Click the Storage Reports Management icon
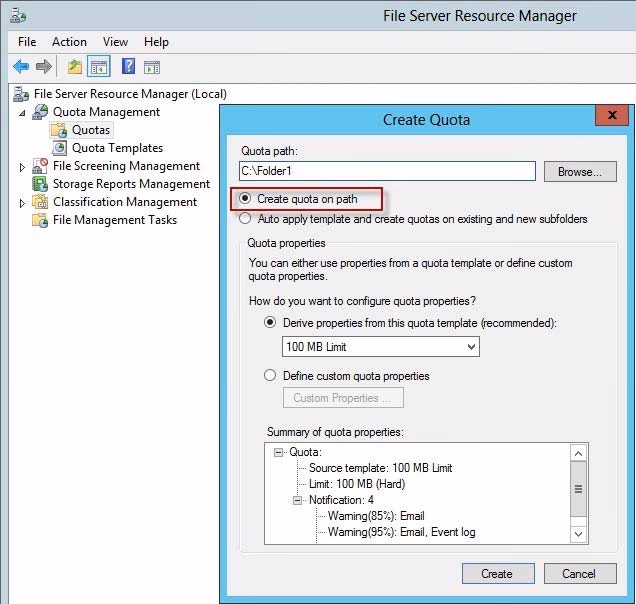This screenshot has height=604, width=636. tap(40, 184)
